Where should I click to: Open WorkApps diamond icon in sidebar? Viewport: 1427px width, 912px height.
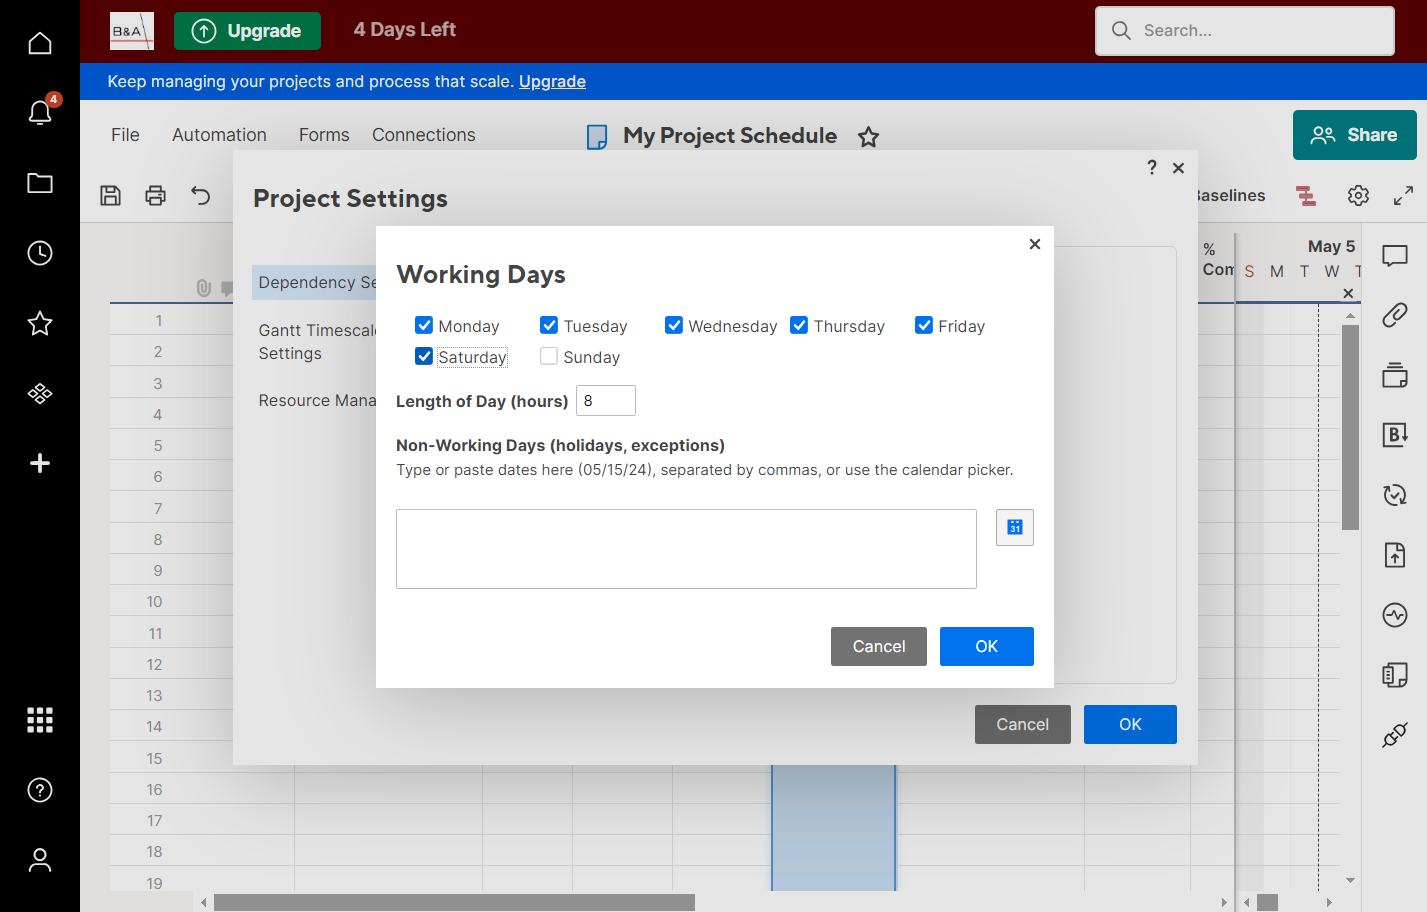tap(40, 393)
